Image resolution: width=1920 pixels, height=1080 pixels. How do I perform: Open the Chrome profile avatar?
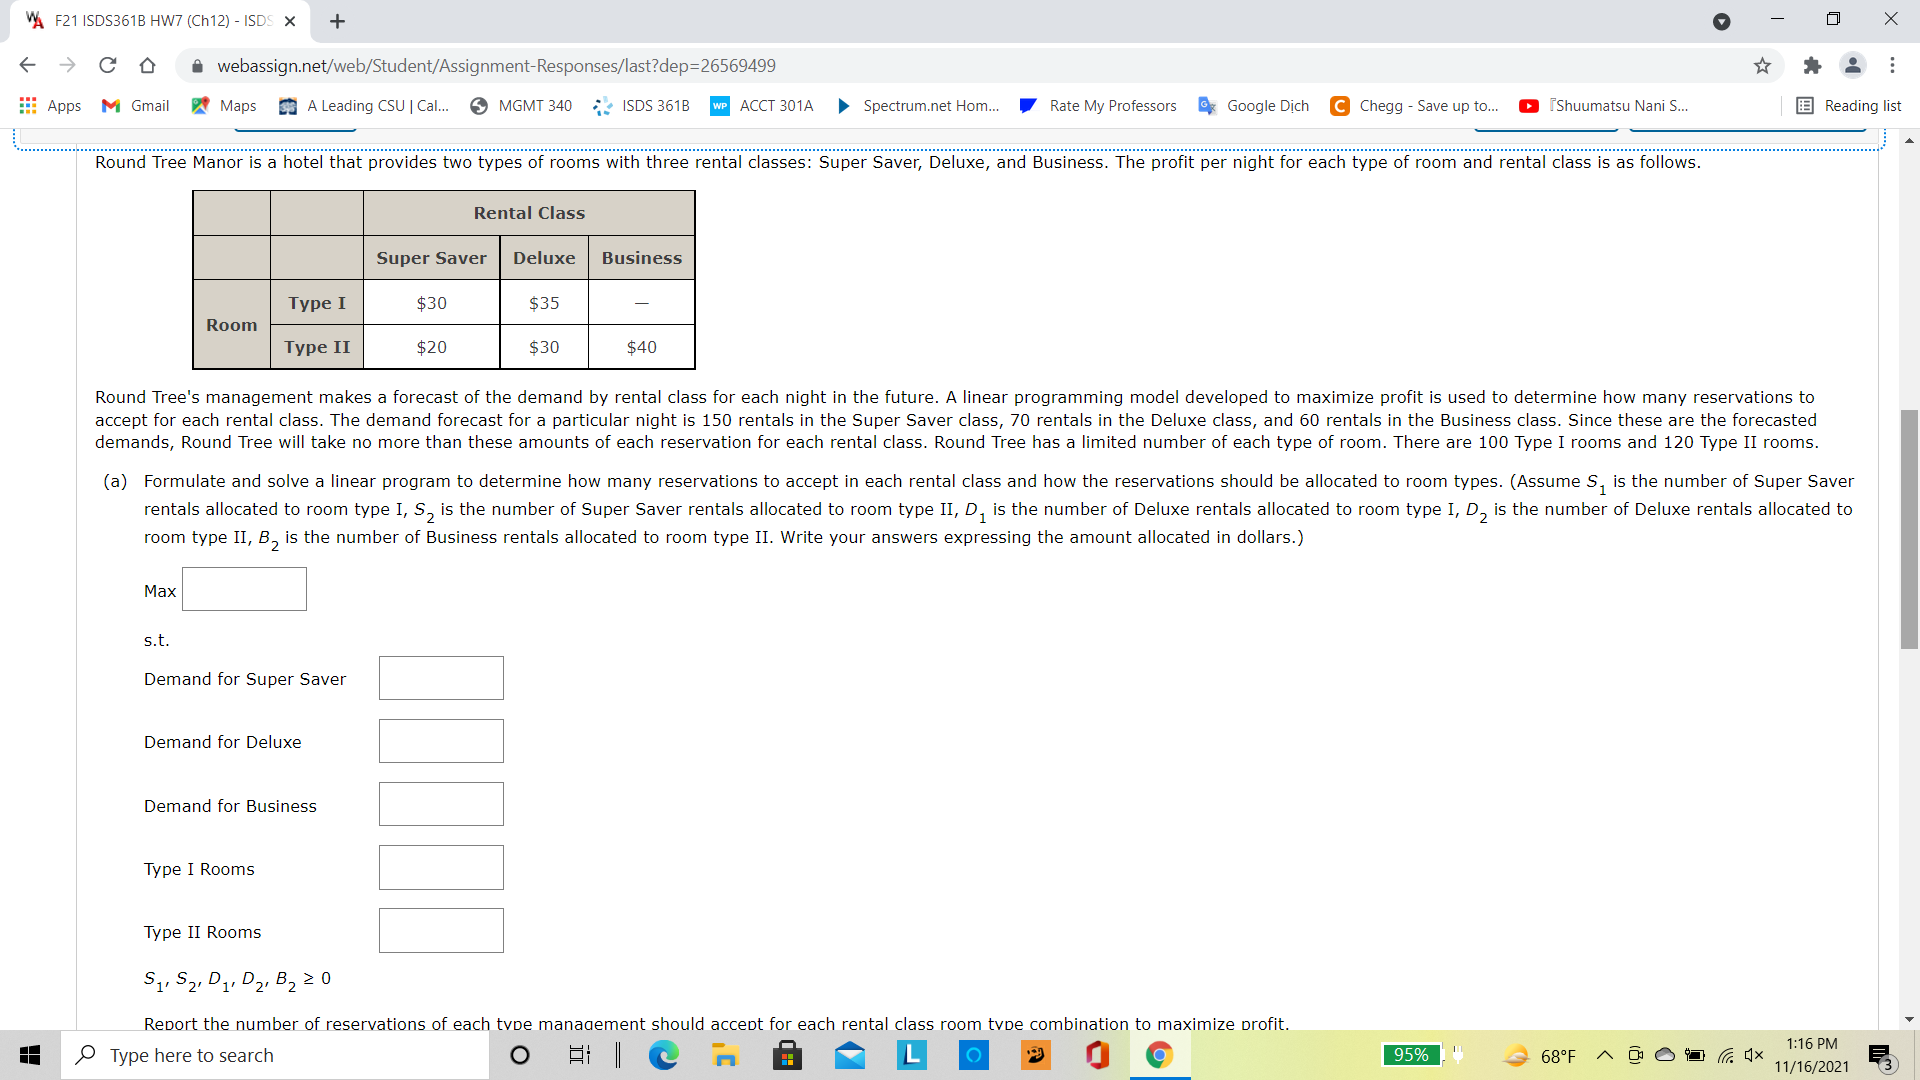point(1853,65)
